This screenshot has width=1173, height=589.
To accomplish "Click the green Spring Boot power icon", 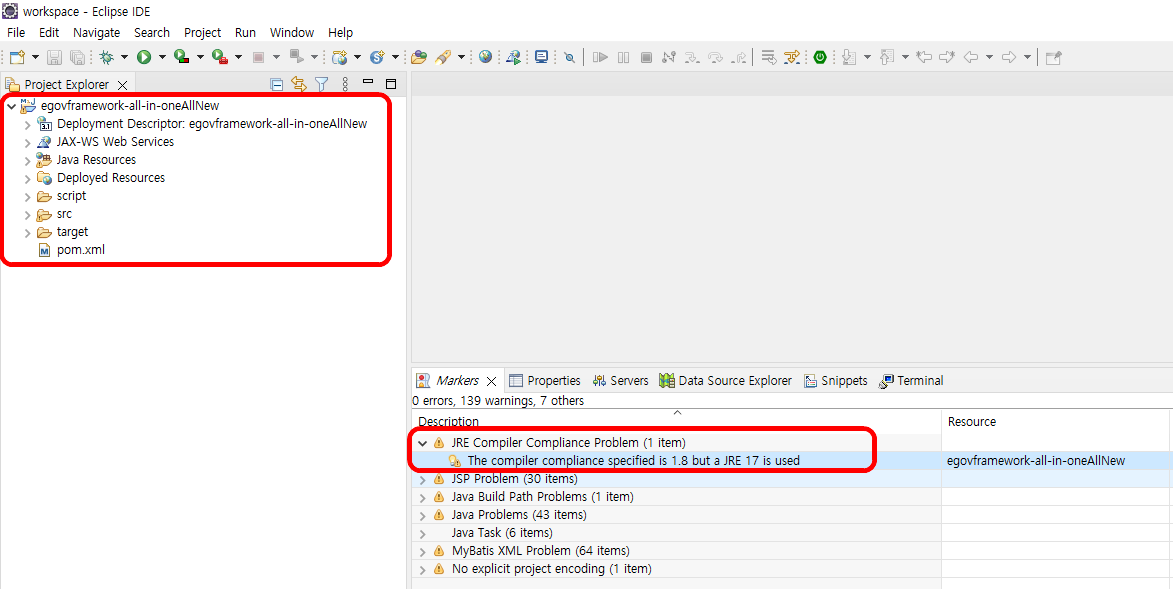I will click(x=821, y=57).
